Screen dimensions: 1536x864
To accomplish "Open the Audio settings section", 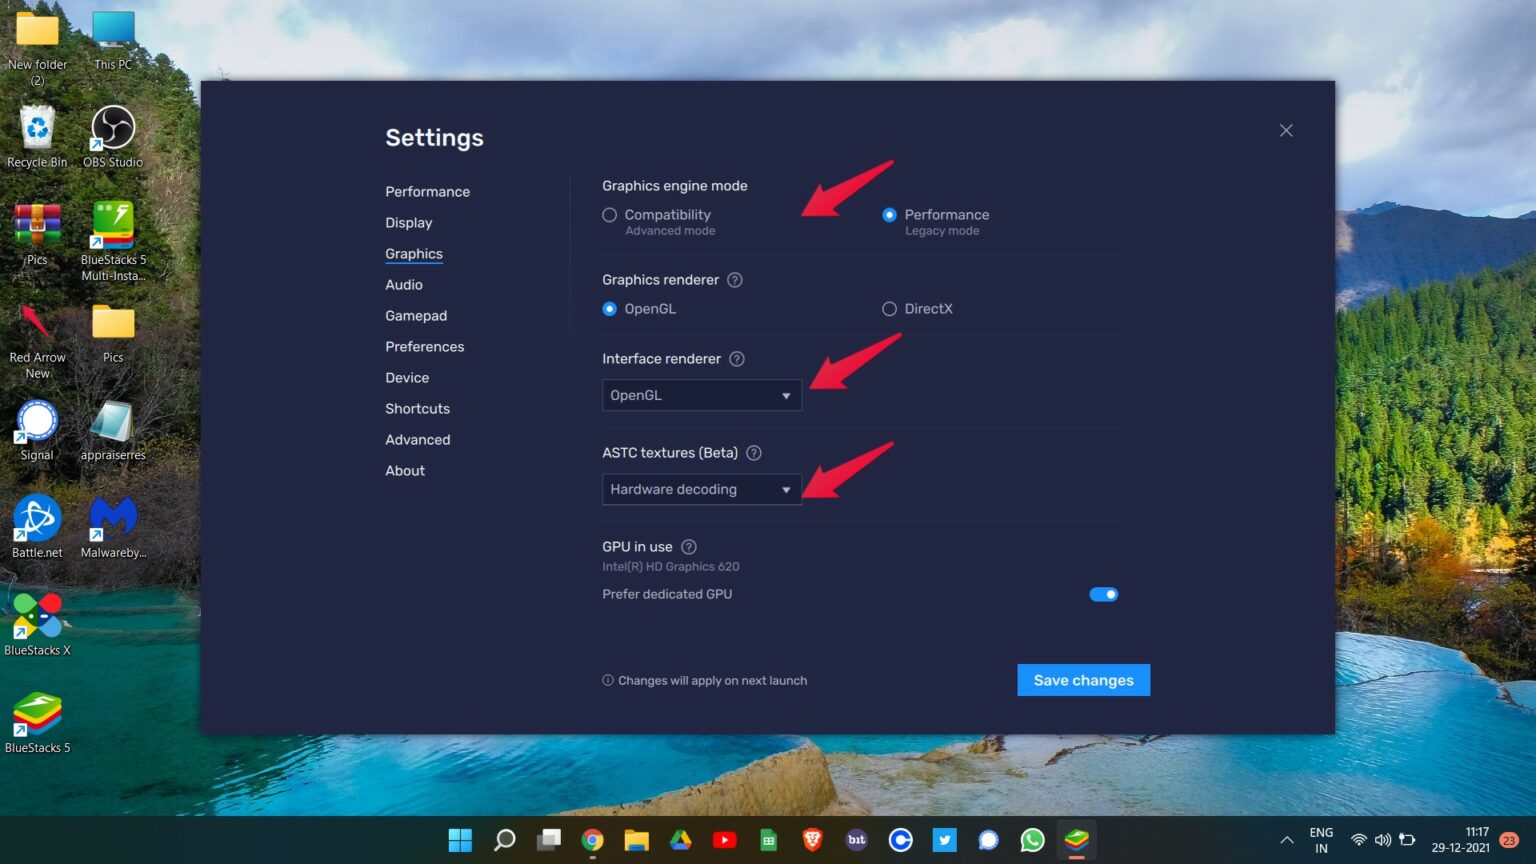I will pos(403,284).
